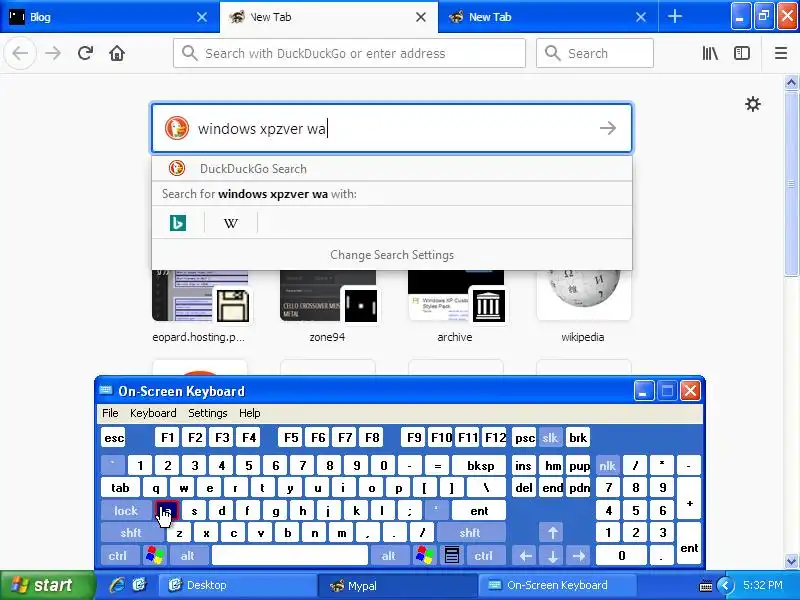Screen dimensions: 800x600
Task: Toggle the right shft key
Action: [x=470, y=533]
